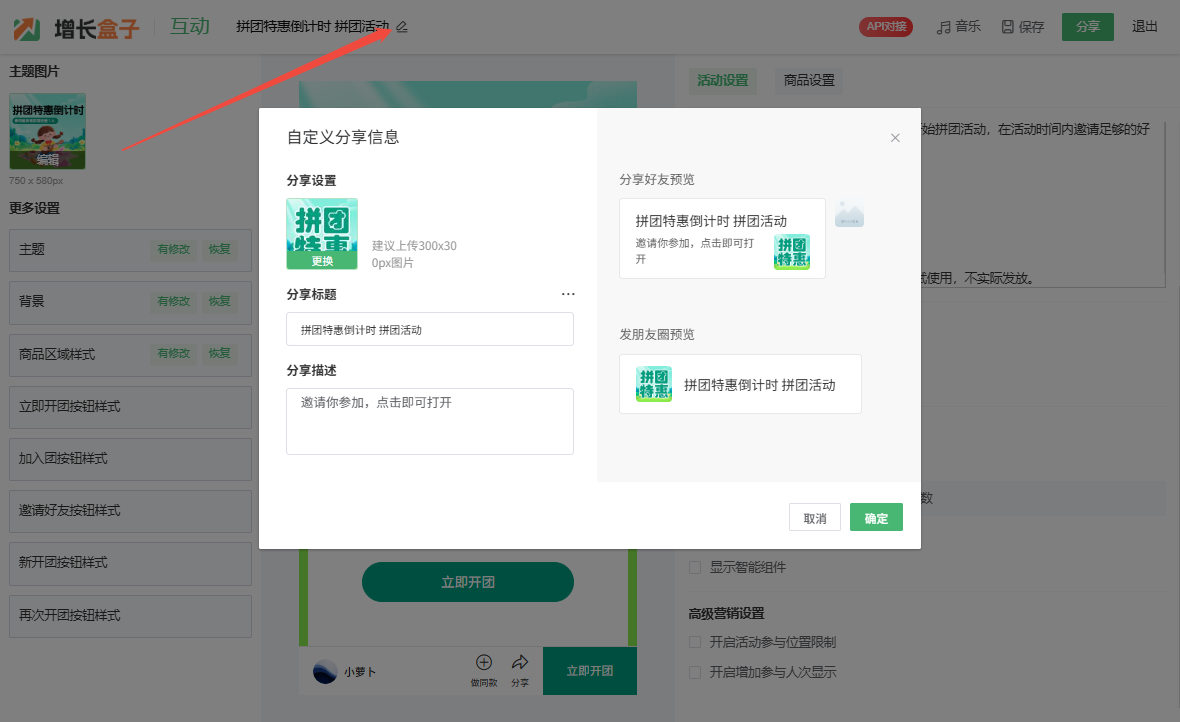The width and height of the screenshot is (1180, 722).
Task: Expand the 立即开团按钮样式 setting
Action: (x=130, y=407)
